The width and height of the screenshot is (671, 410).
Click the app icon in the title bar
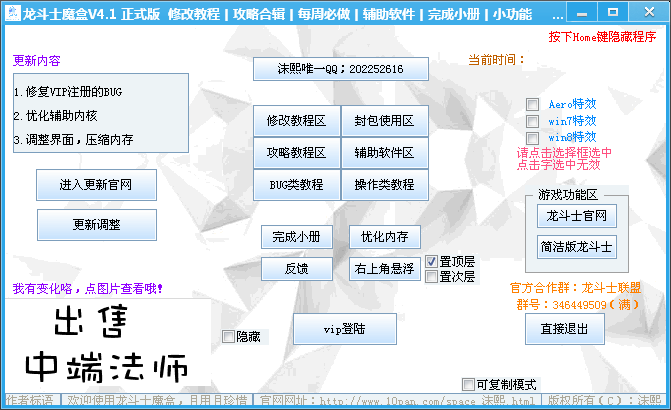coord(11,15)
